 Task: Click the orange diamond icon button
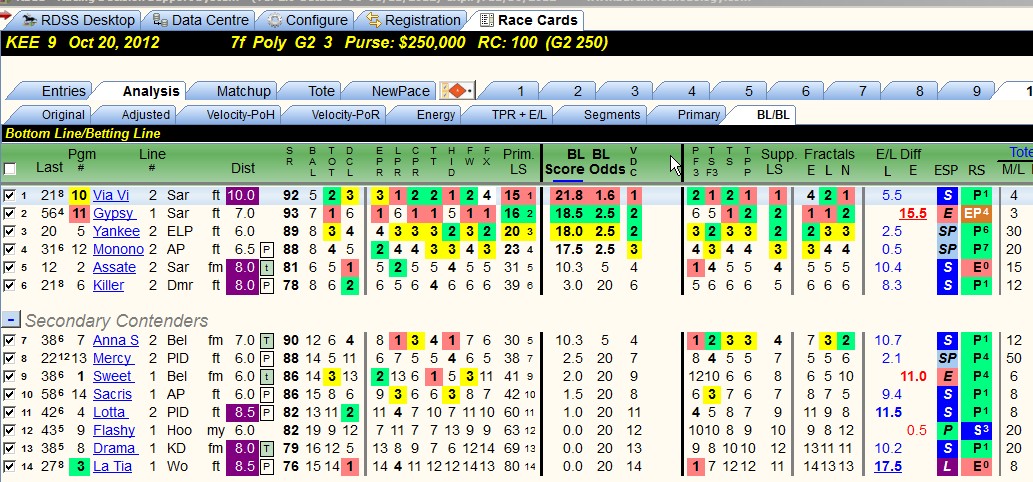tap(457, 91)
